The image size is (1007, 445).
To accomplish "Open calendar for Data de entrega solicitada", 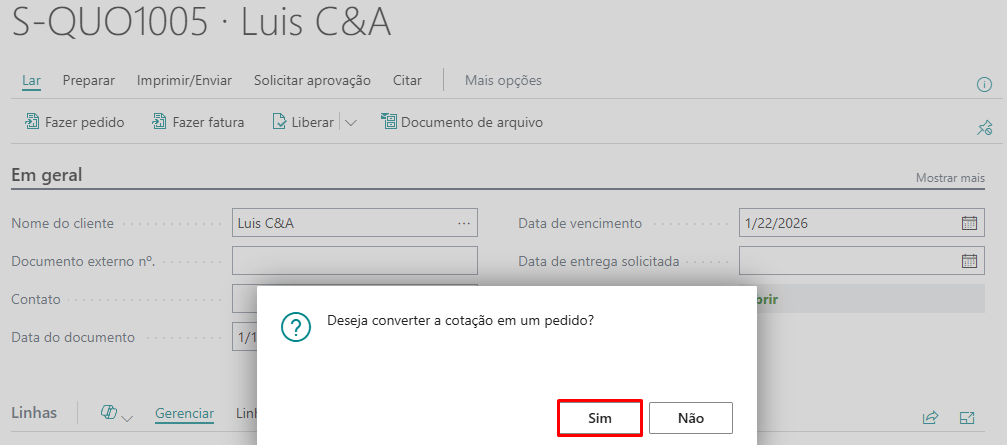I will (x=969, y=261).
